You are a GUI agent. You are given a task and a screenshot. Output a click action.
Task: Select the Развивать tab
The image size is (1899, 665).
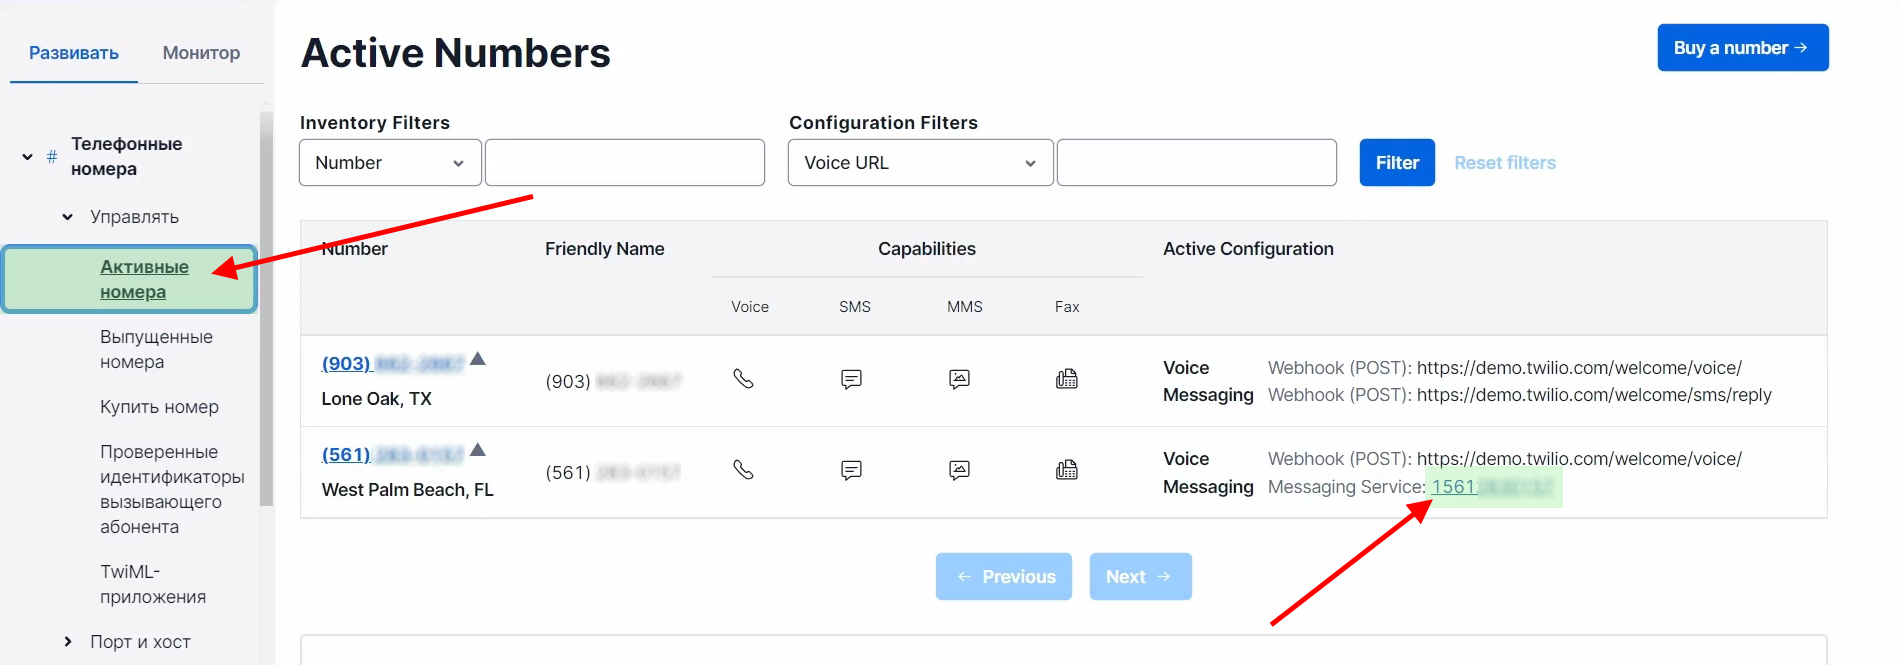click(x=74, y=53)
